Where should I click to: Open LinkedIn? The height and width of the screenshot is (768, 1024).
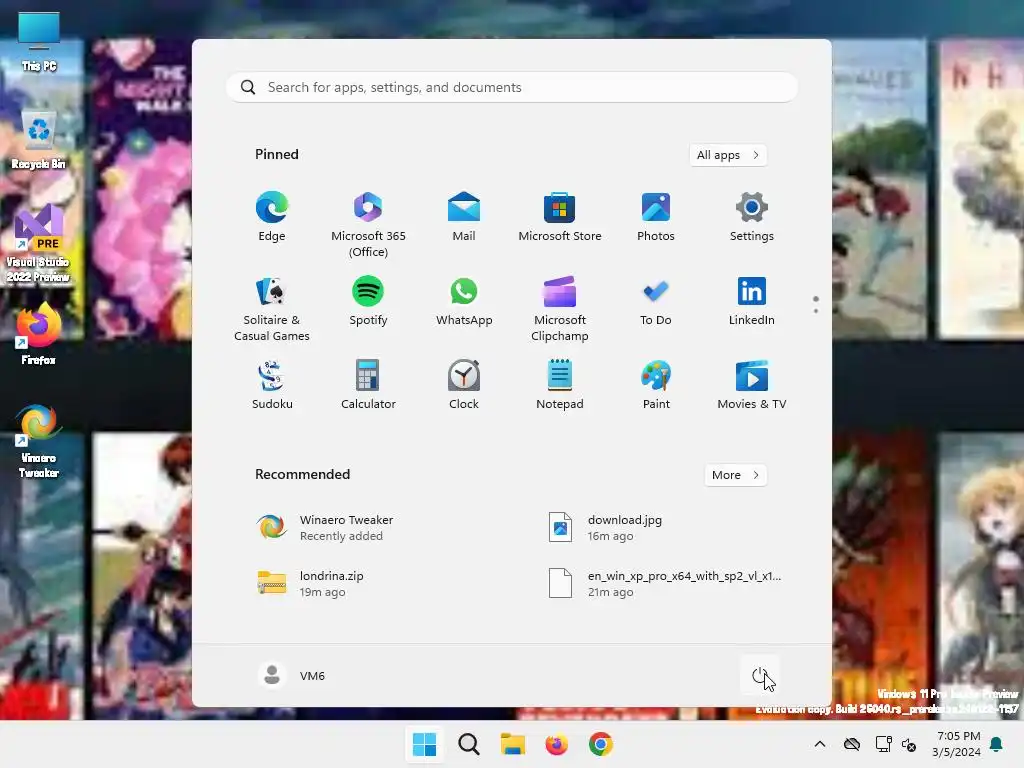click(x=752, y=301)
